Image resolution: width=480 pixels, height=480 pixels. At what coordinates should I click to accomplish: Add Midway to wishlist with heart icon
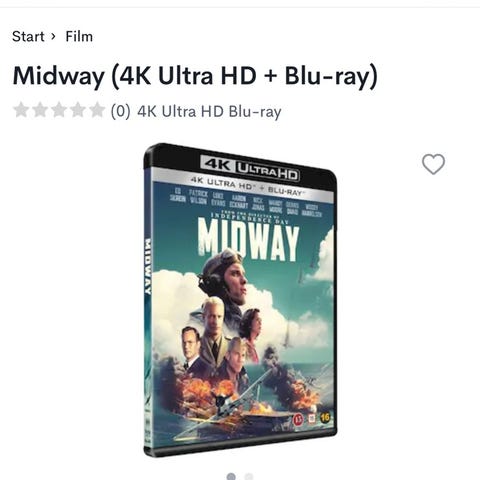(x=433, y=164)
